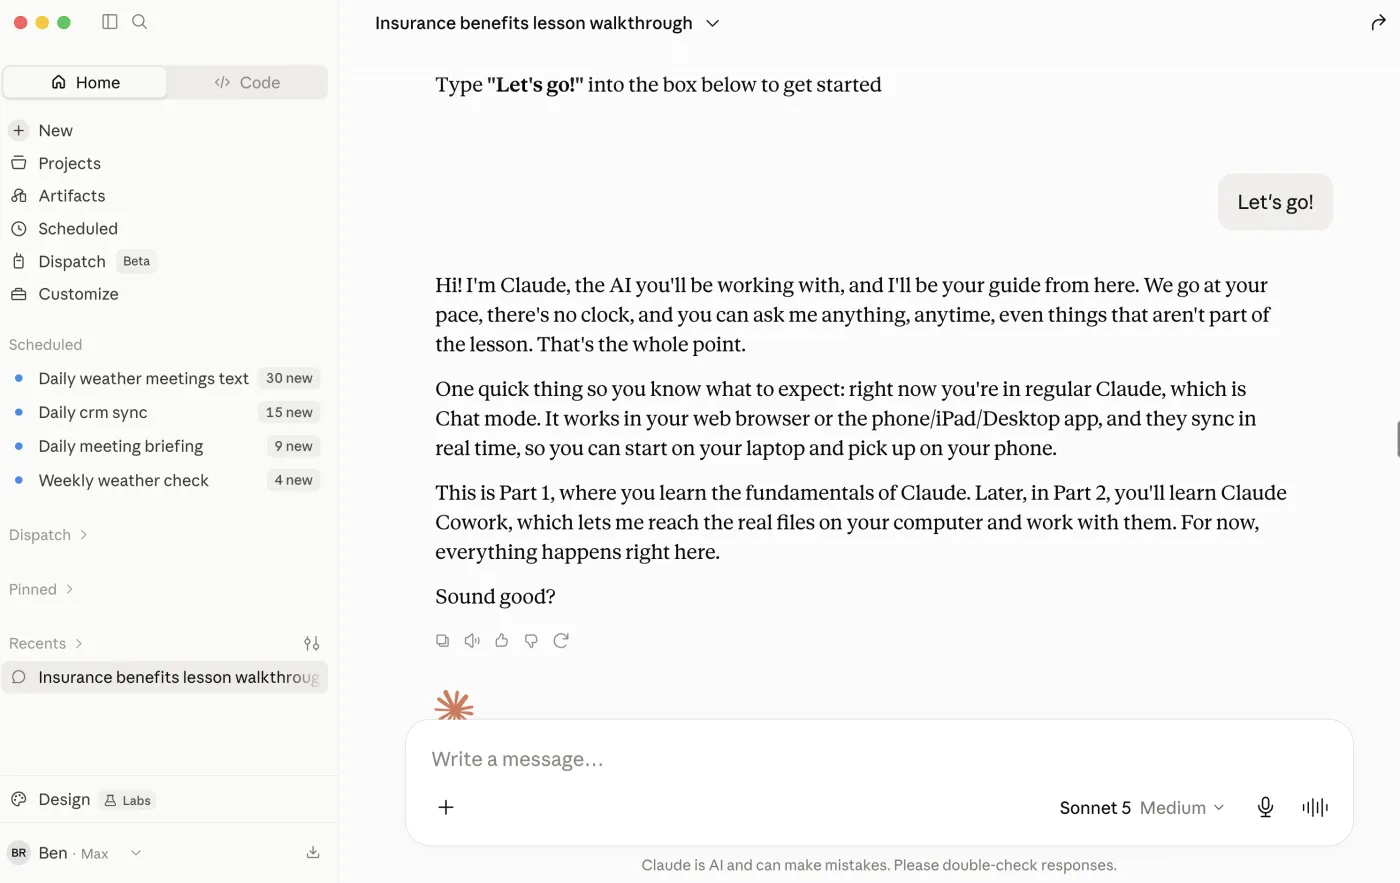Click the macOS green fullscreen button
1400x883 pixels.
click(64, 22)
